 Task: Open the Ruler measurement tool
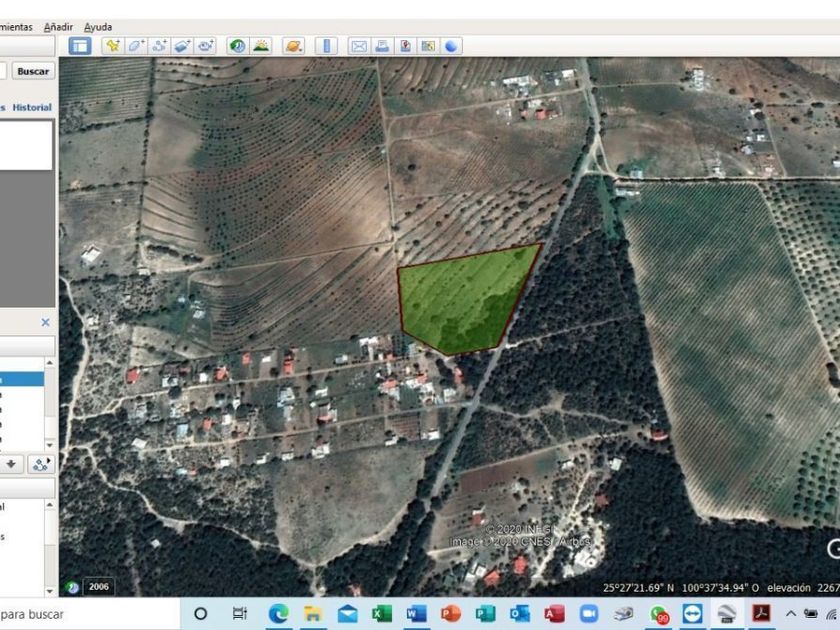[x=326, y=46]
